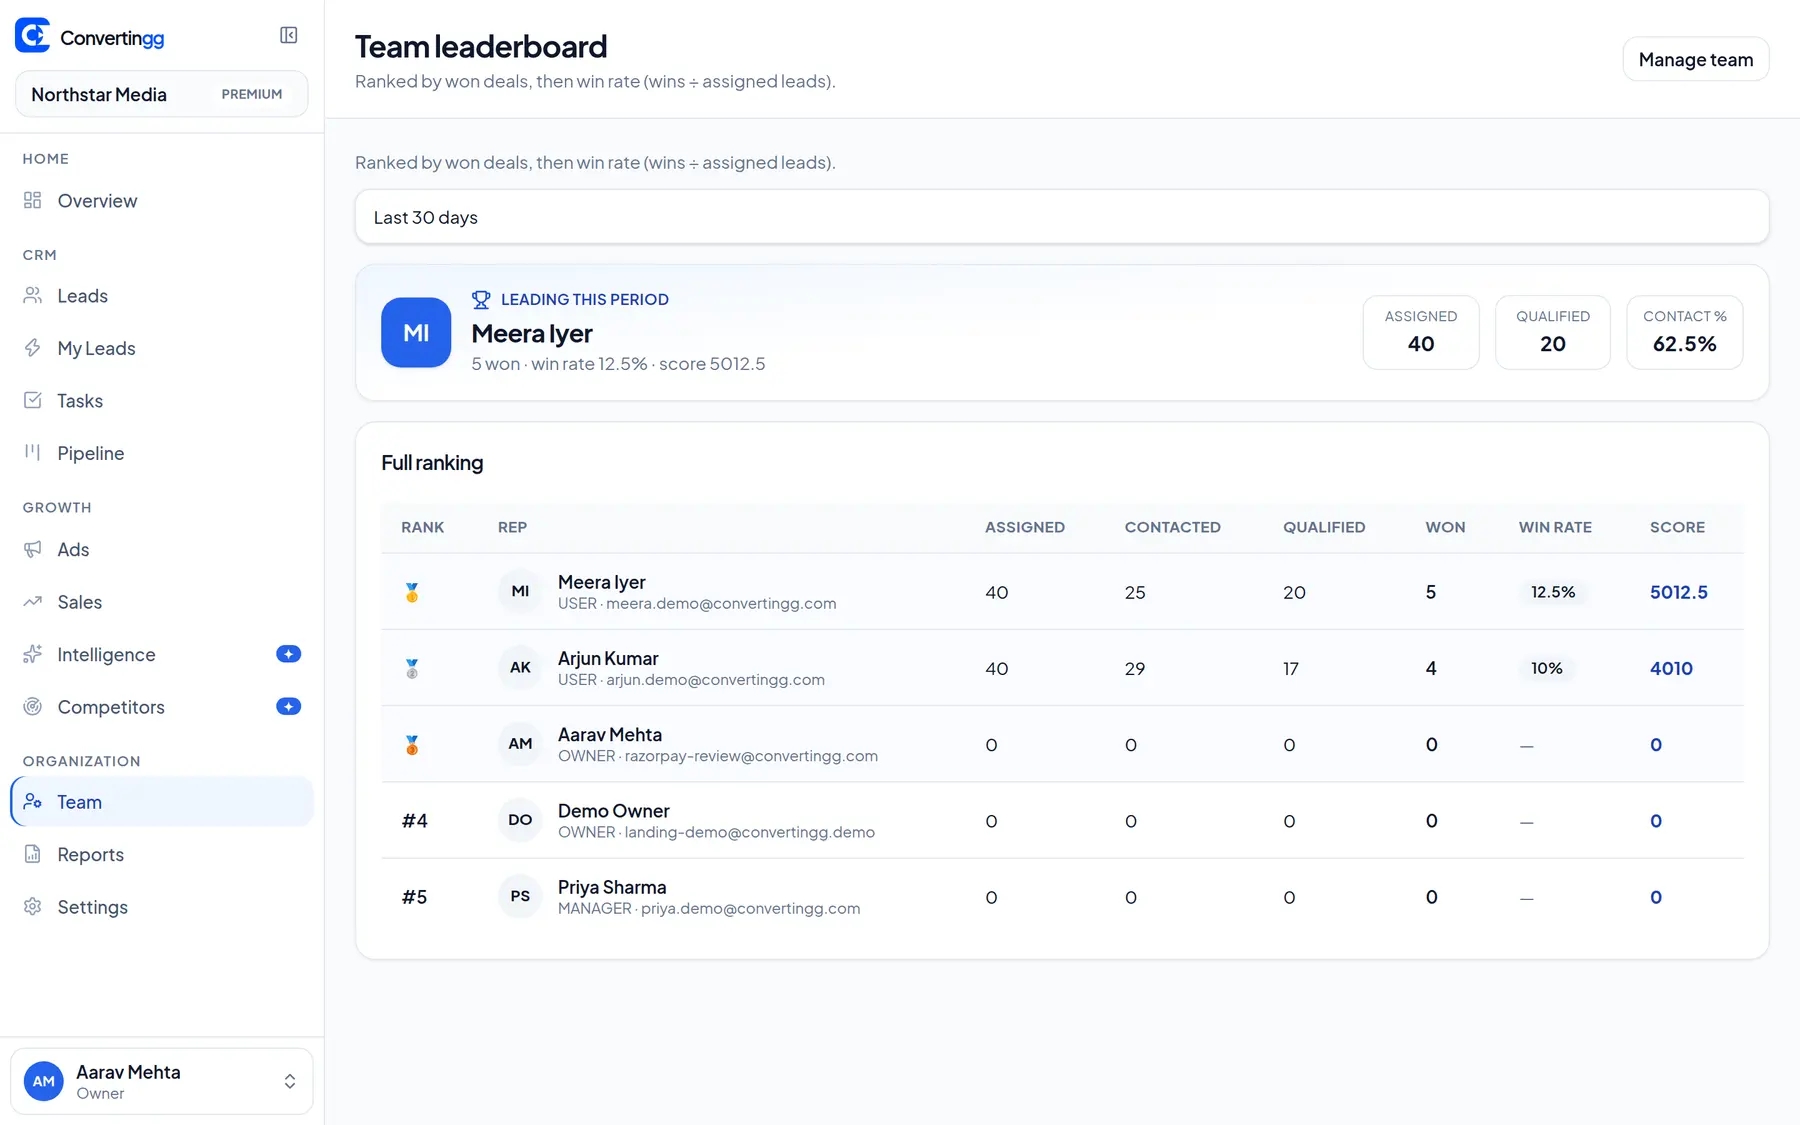The image size is (1800, 1125).
Task: Click the Convertingg logo icon
Action: [33, 35]
